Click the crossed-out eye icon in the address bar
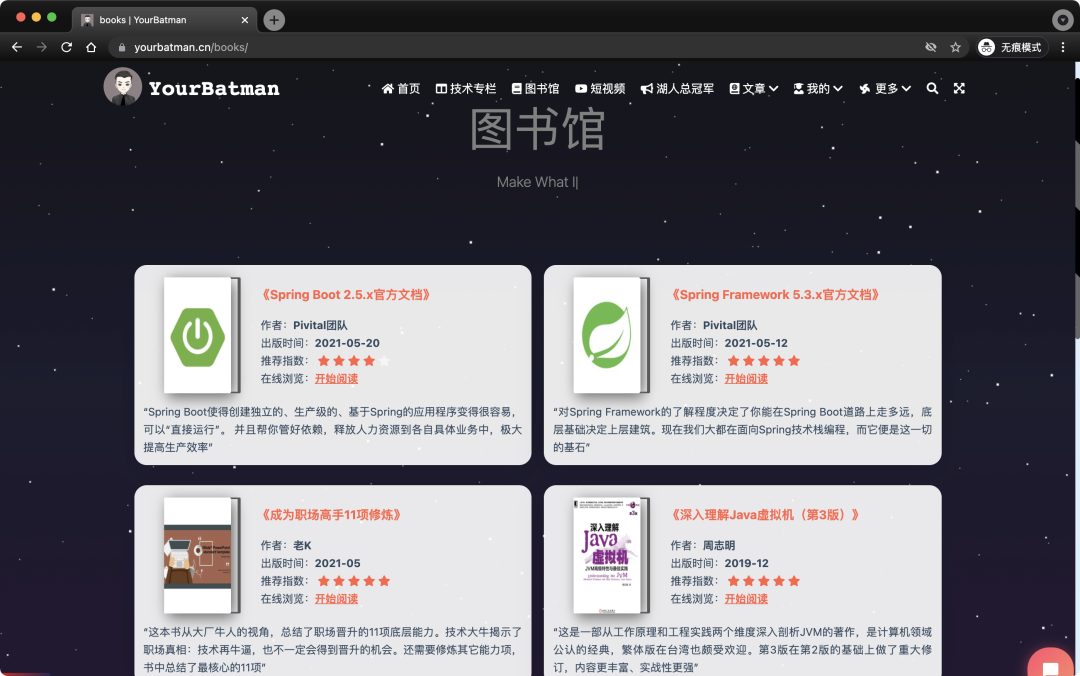Image resolution: width=1080 pixels, height=676 pixels. [x=931, y=47]
